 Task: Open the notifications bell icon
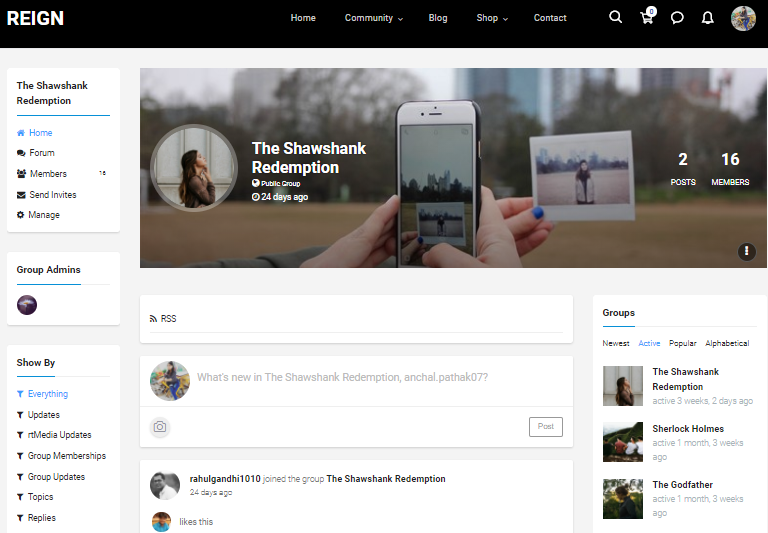coord(707,18)
